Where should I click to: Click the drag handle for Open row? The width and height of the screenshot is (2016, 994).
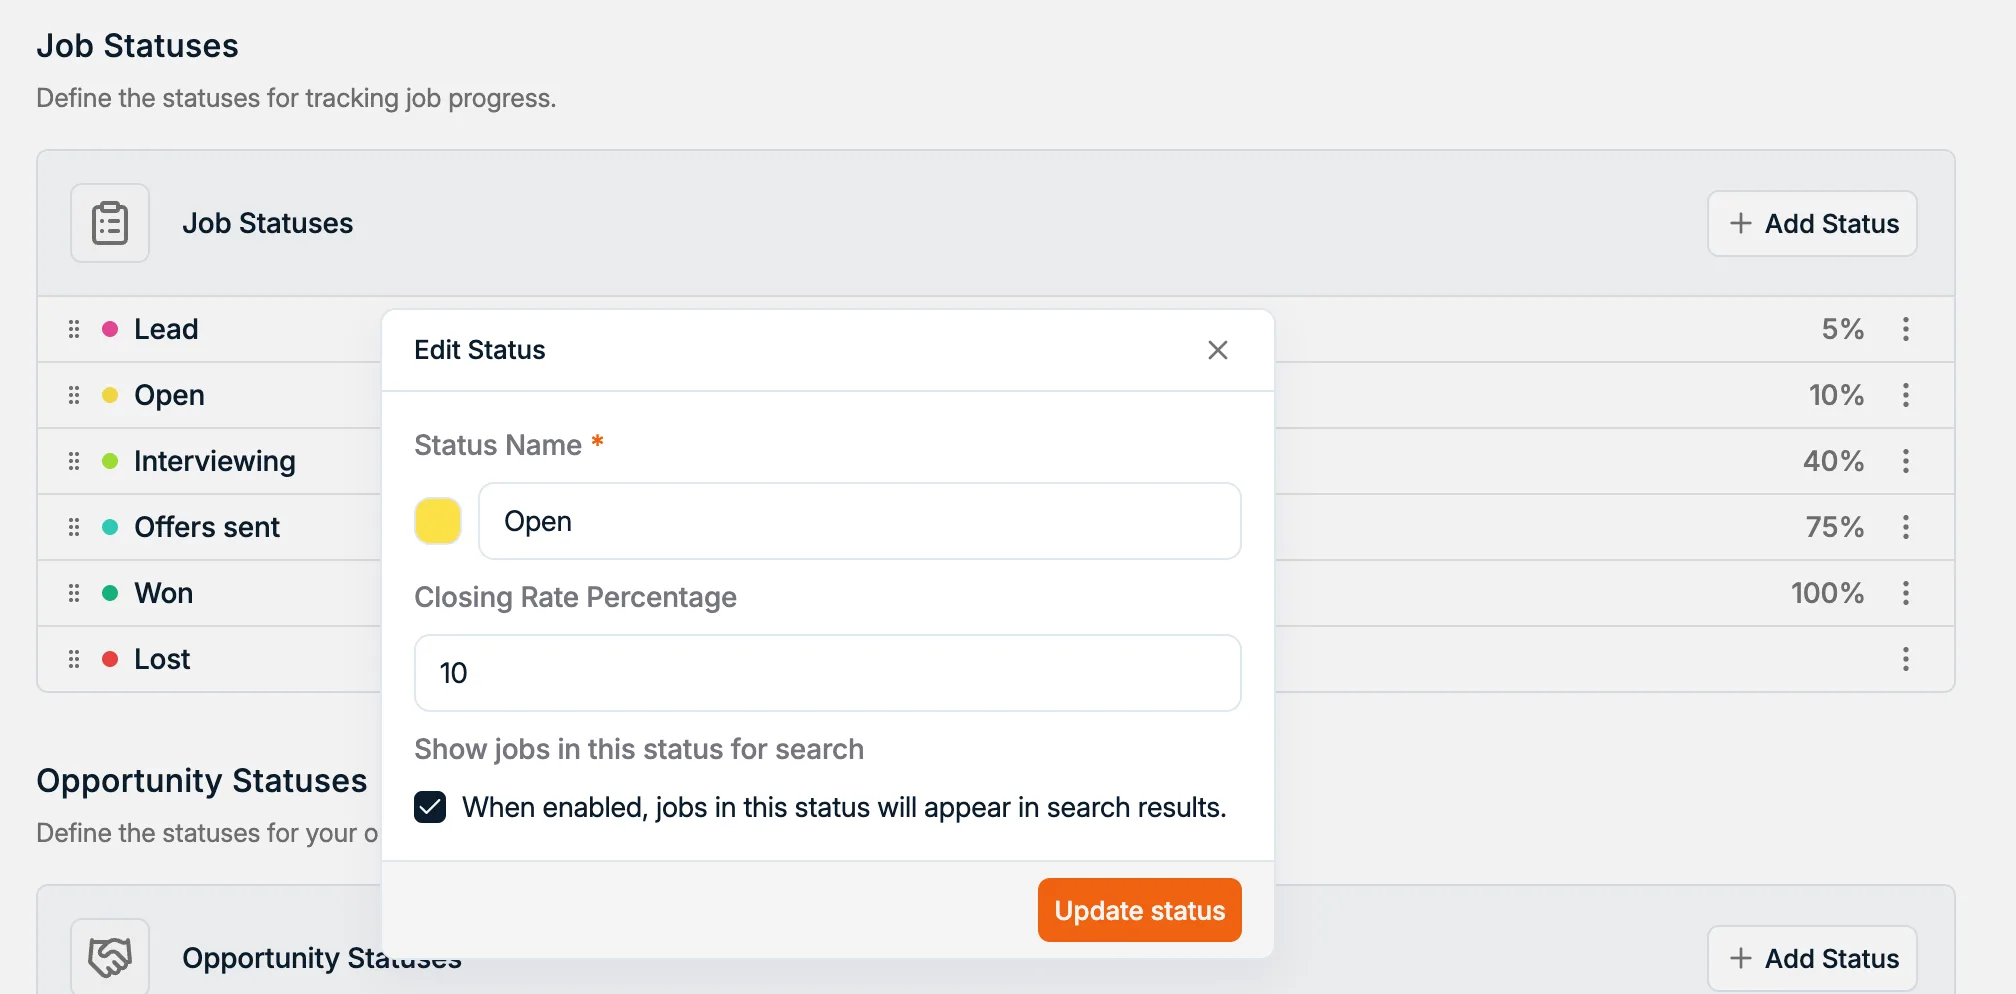(x=74, y=395)
